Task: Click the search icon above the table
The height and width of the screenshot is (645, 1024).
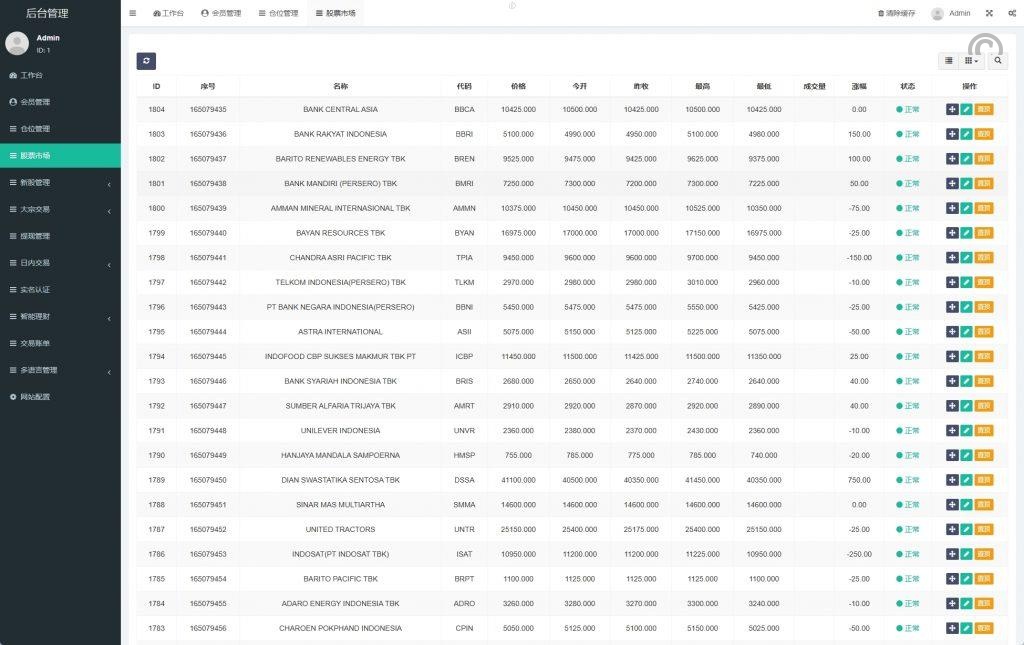Action: point(997,61)
